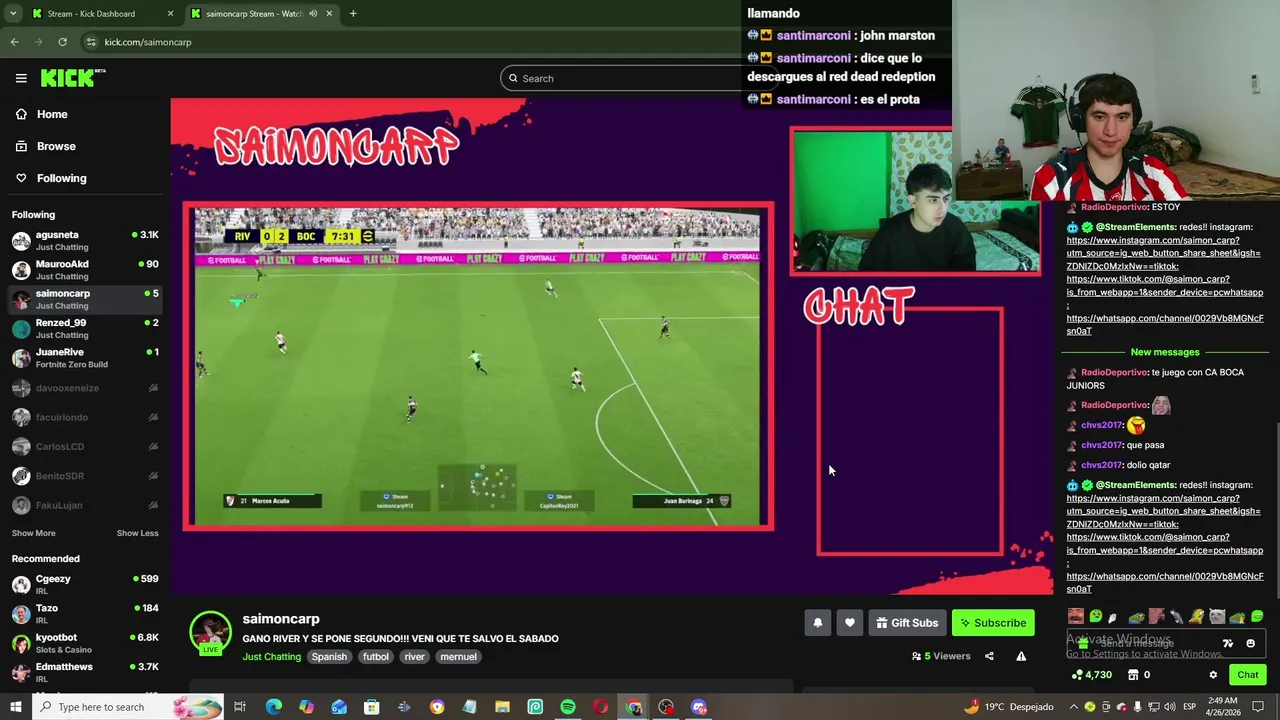Open recommended channel Edmatthews
This screenshot has width=1280, height=720.
click(85, 672)
